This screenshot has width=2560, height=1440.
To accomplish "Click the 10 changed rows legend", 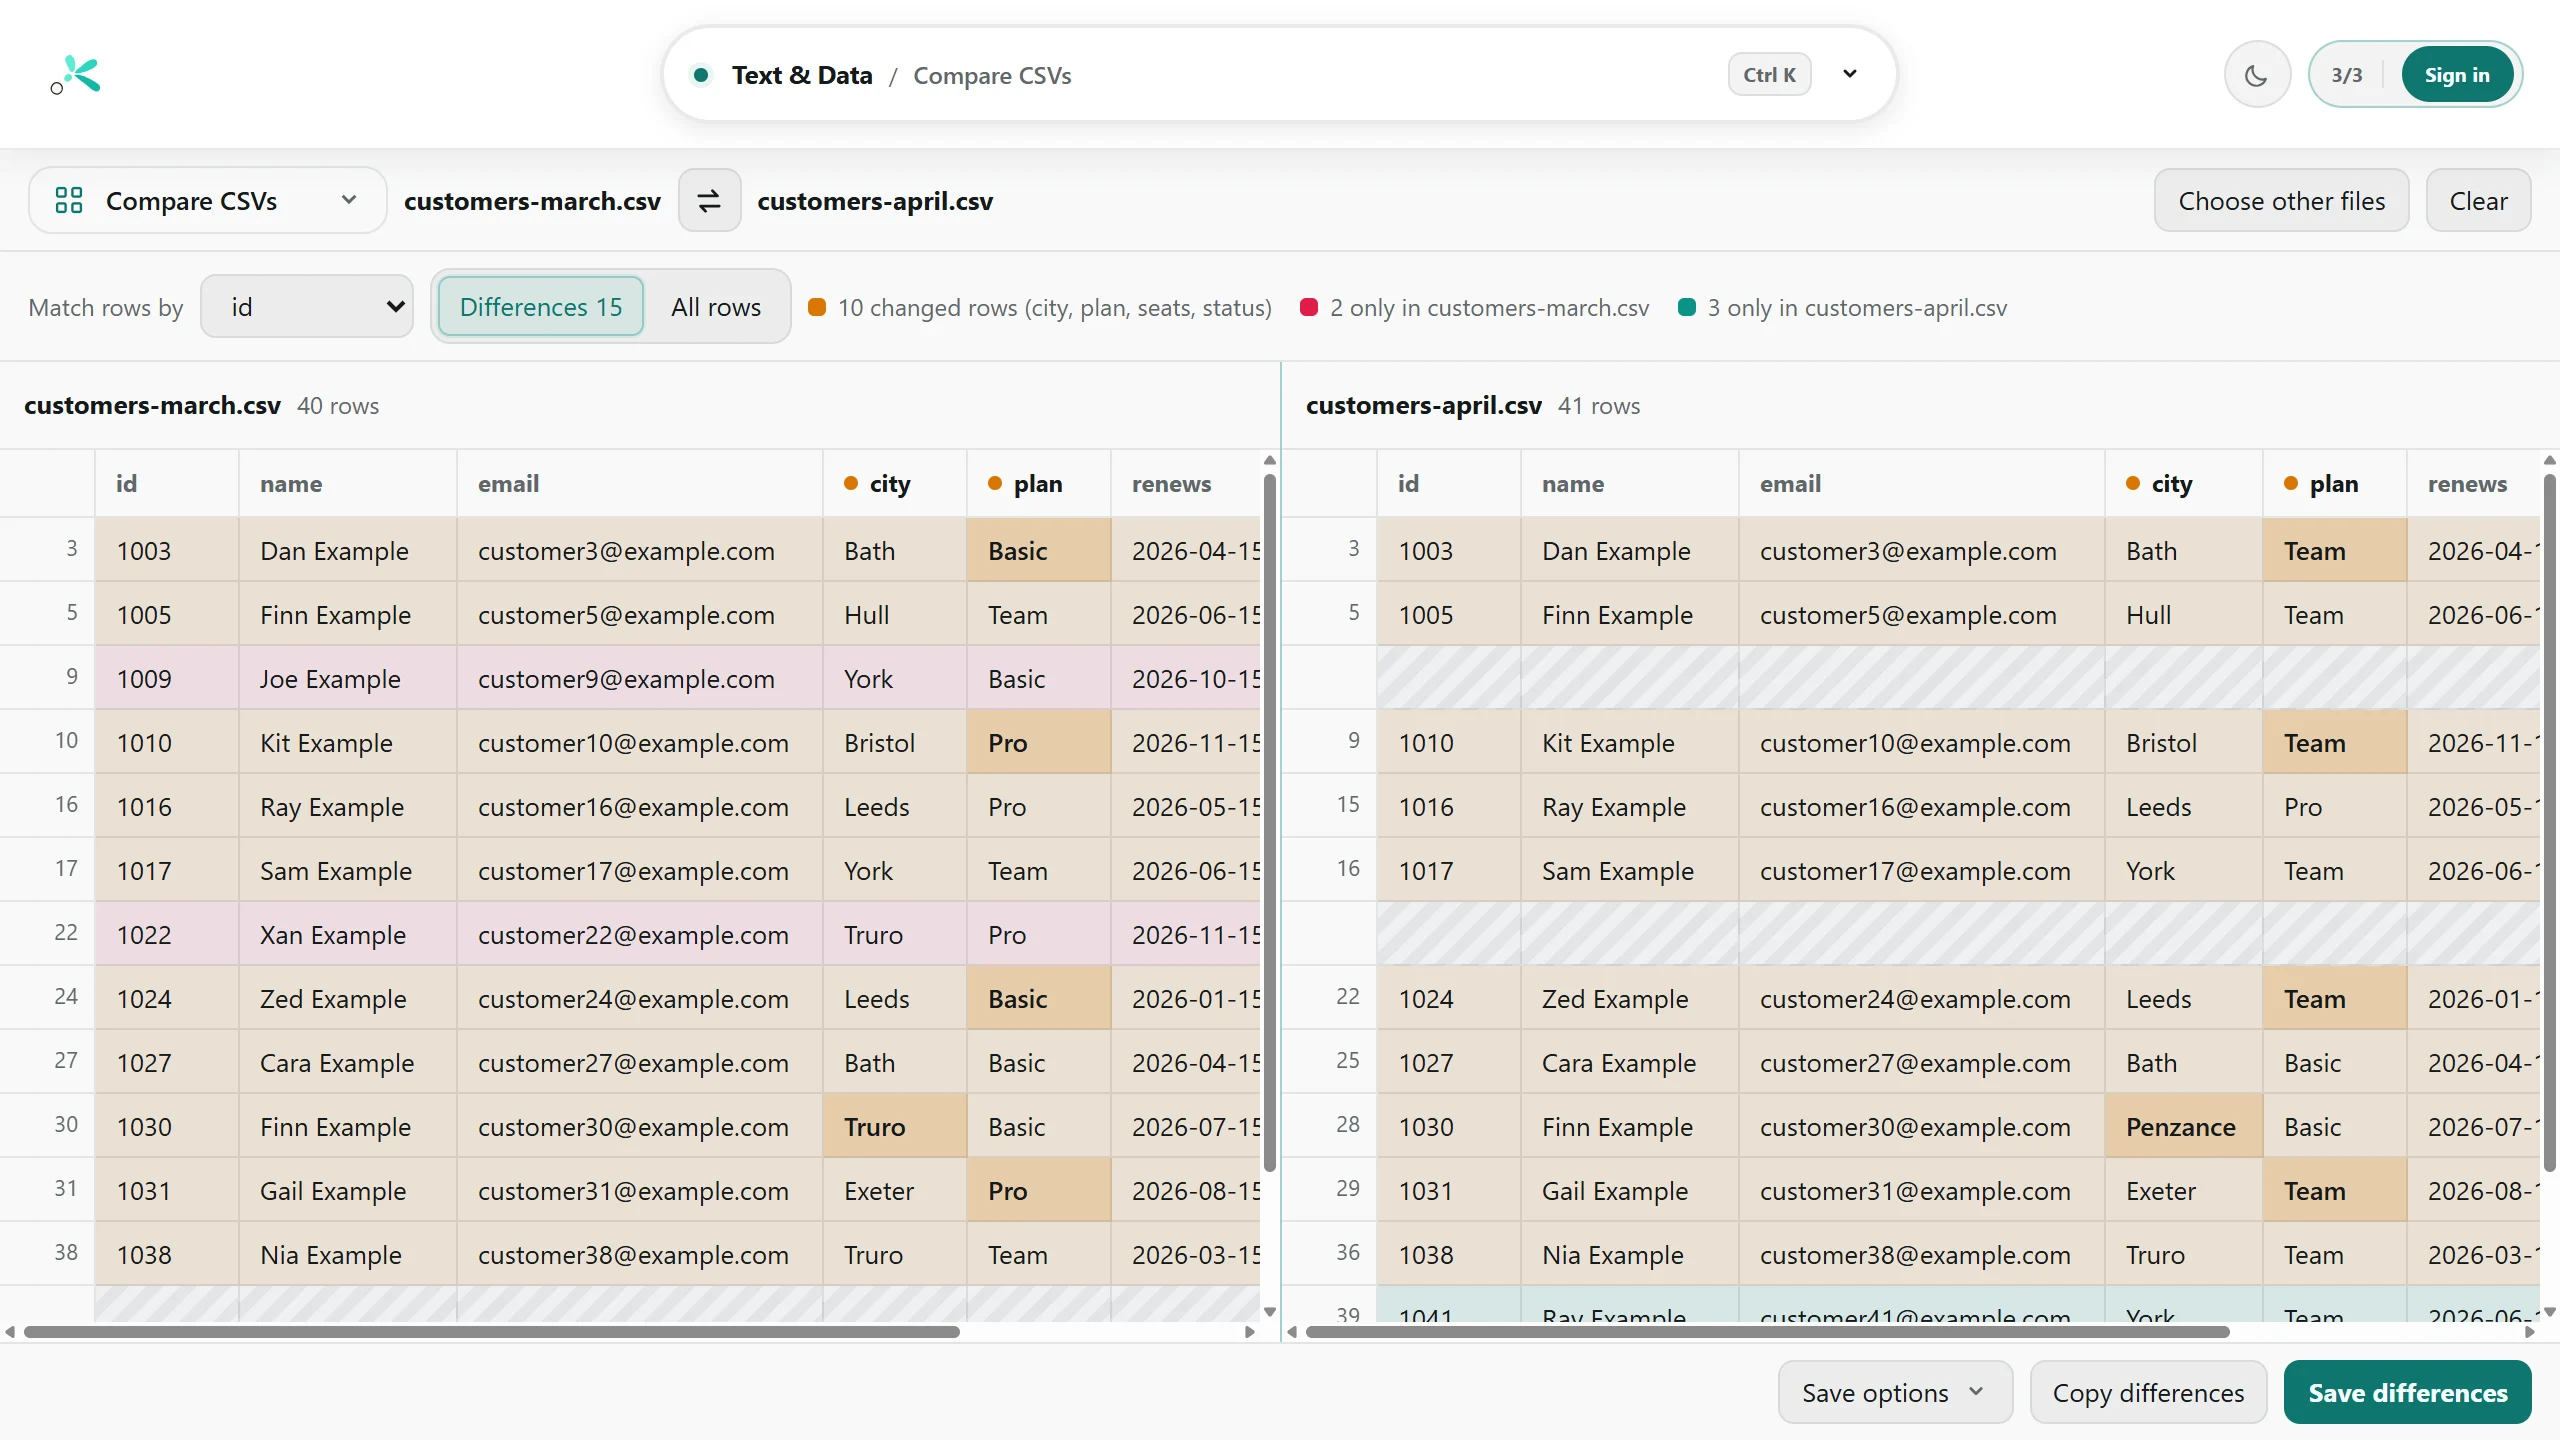I will pyautogui.click(x=1040, y=307).
